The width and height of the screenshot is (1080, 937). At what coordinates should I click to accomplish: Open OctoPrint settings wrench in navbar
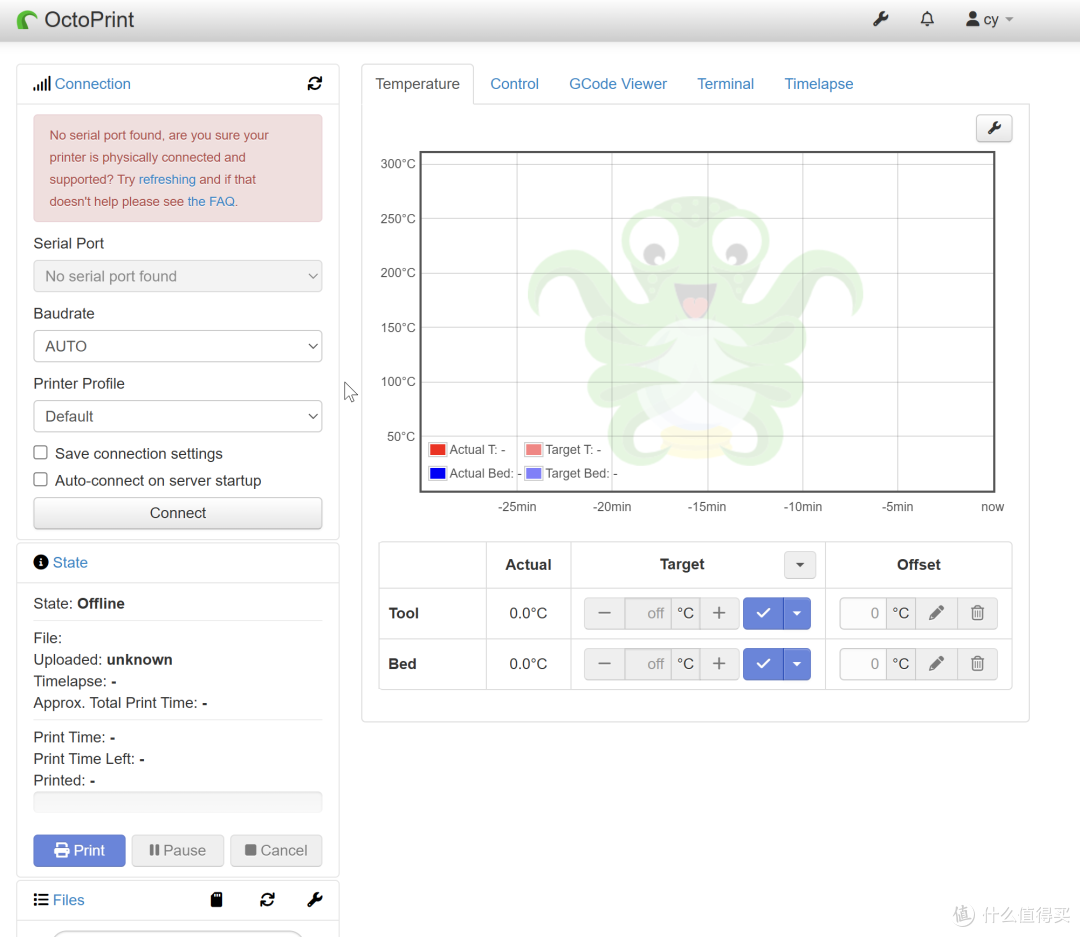[880, 19]
